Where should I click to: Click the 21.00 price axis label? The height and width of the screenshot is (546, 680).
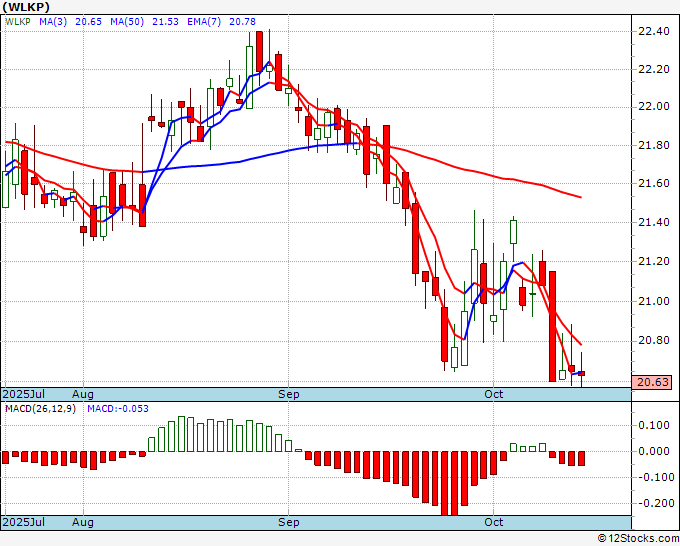[x=654, y=301]
